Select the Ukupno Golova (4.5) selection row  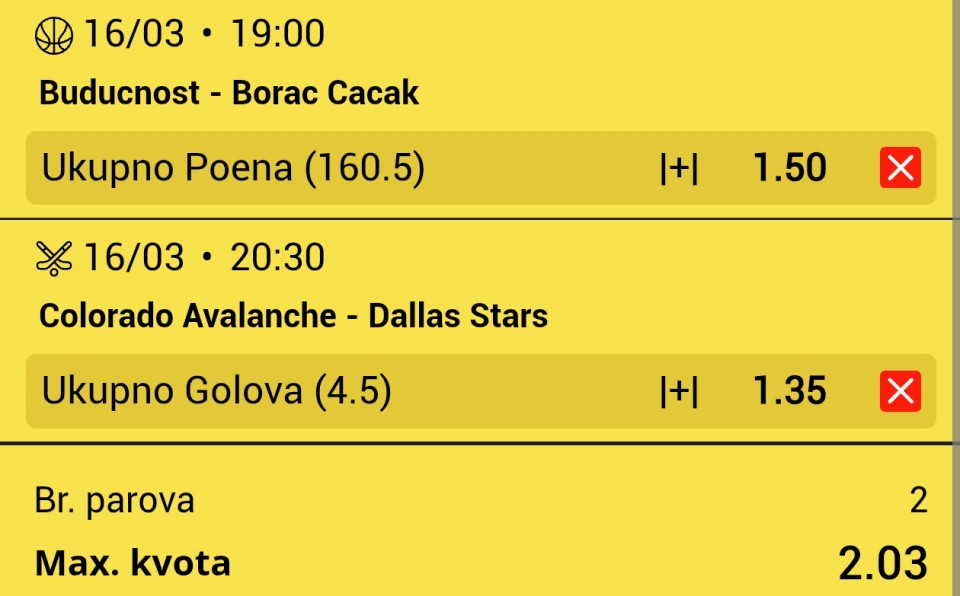481,391
